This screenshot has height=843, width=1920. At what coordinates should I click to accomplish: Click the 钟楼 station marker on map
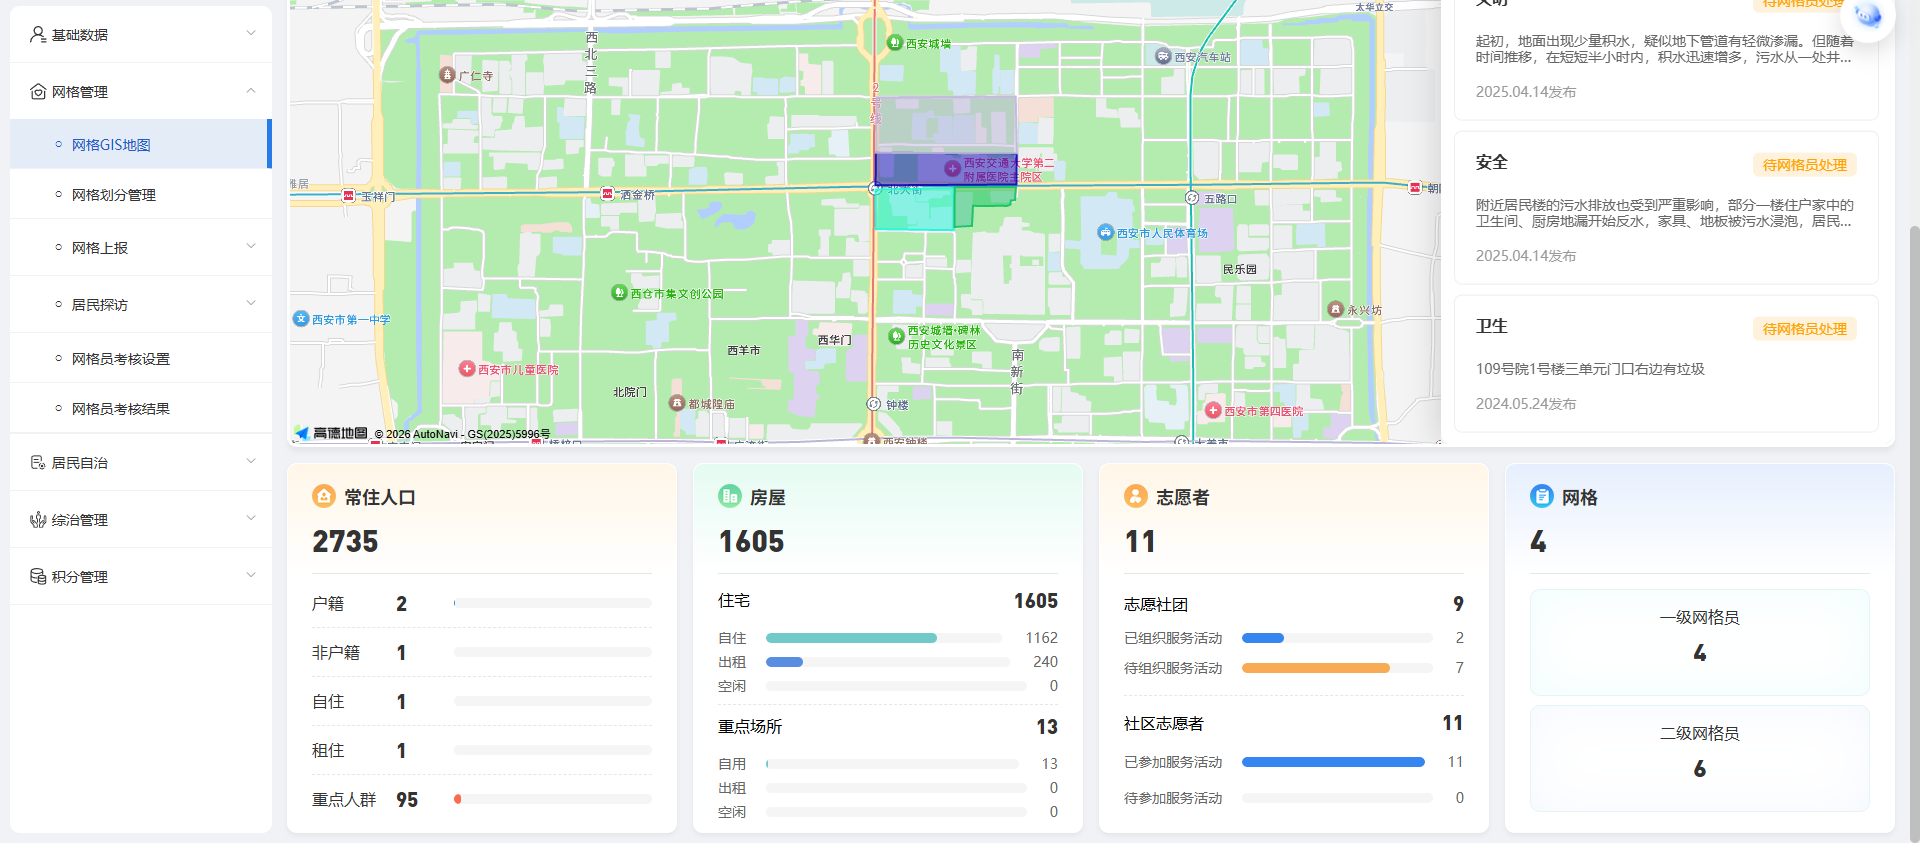click(x=874, y=404)
